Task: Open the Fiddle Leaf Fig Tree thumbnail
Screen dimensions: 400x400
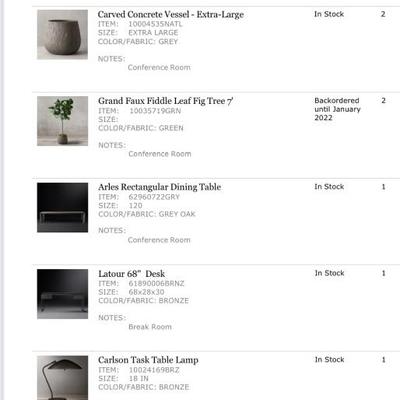Action: [x=62, y=121]
